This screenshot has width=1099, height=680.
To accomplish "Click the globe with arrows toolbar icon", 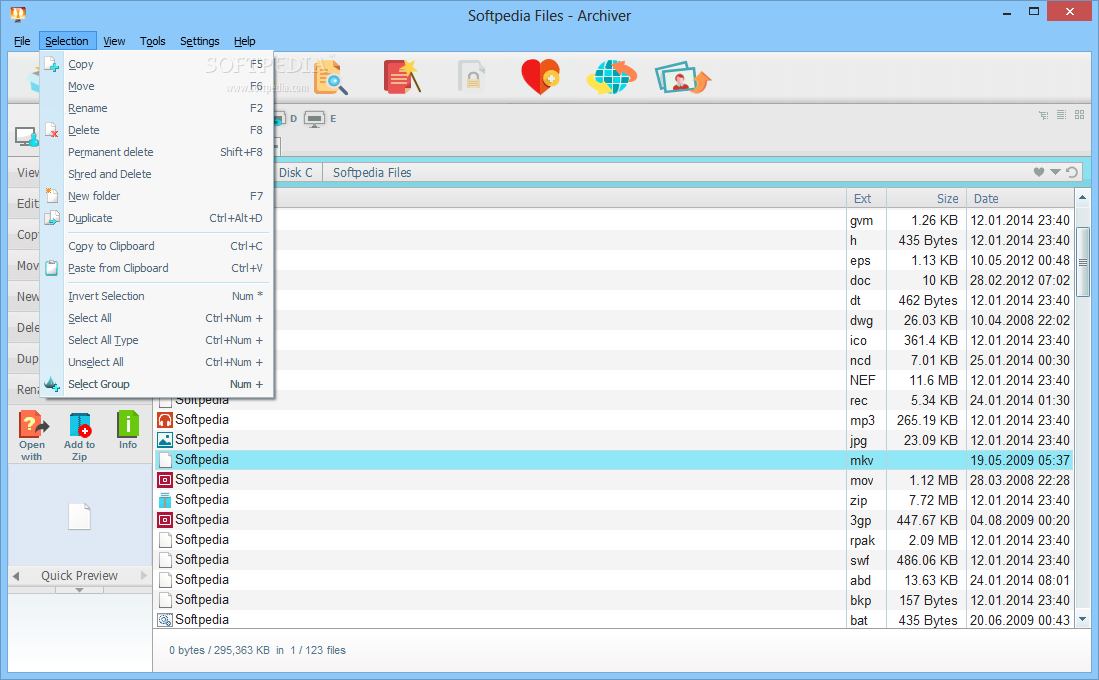I will (611, 76).
